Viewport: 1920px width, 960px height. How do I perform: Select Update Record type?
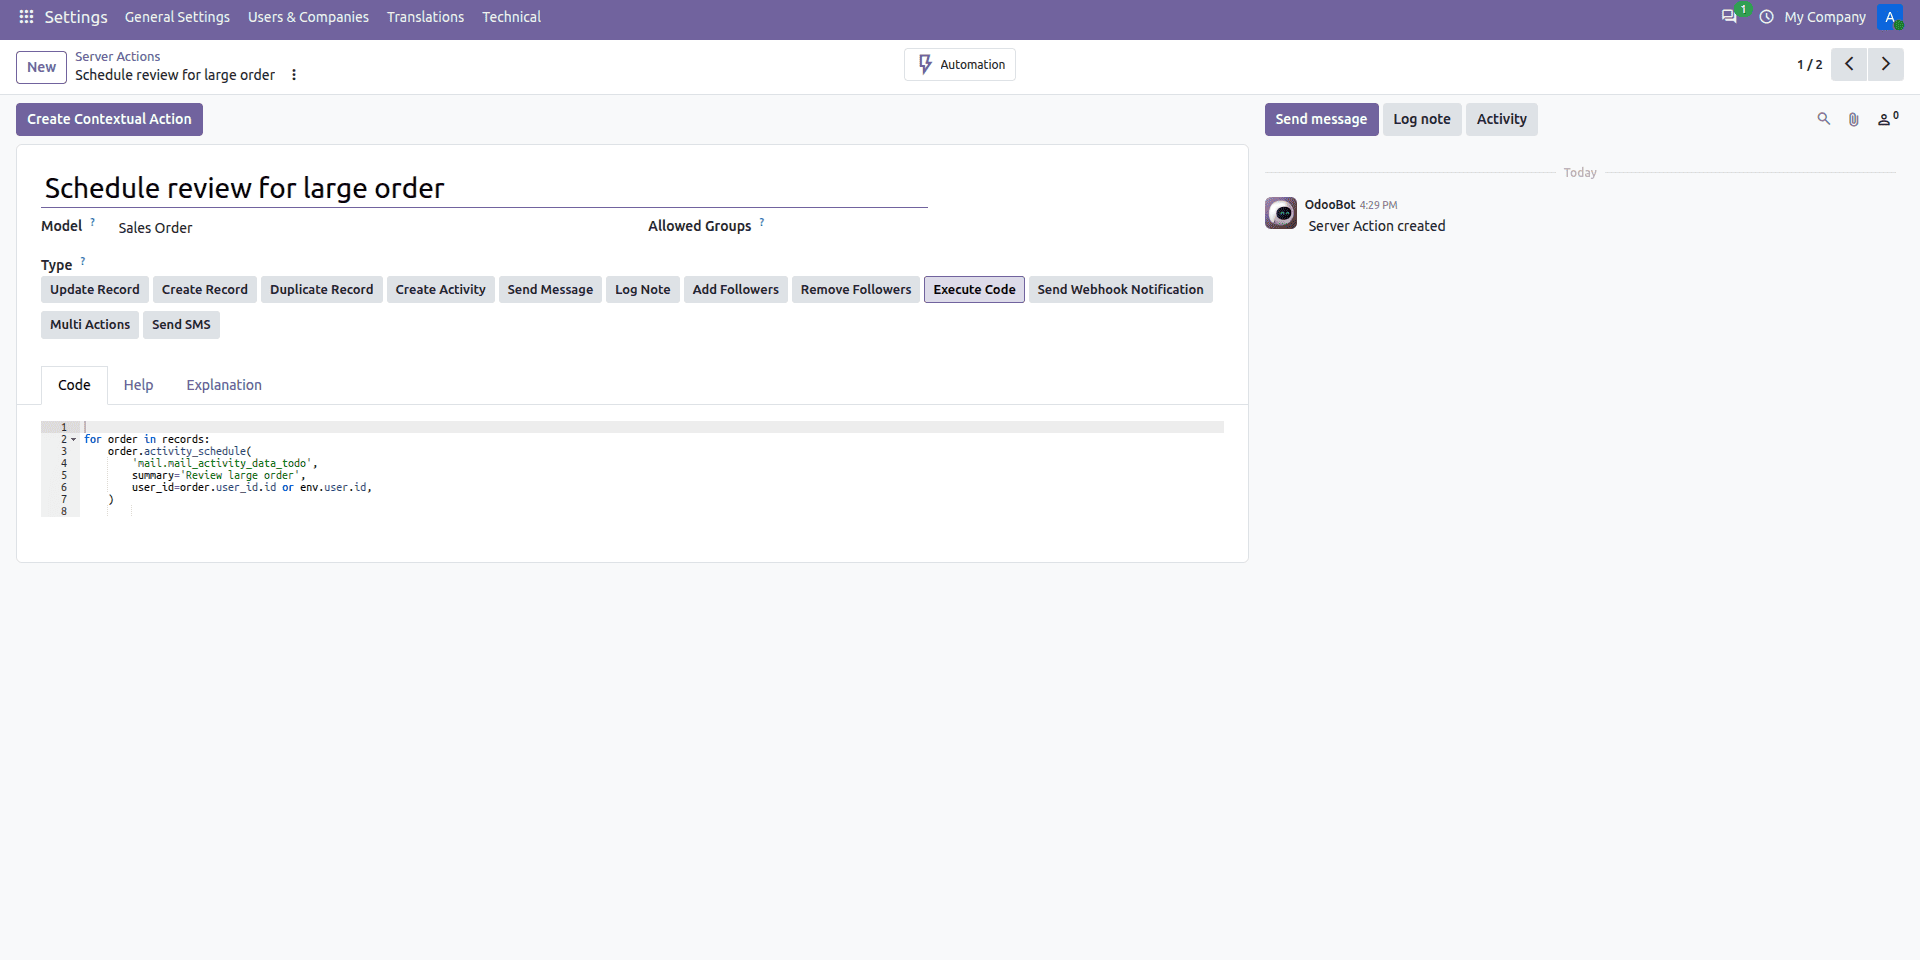click(x=95, y=290)
